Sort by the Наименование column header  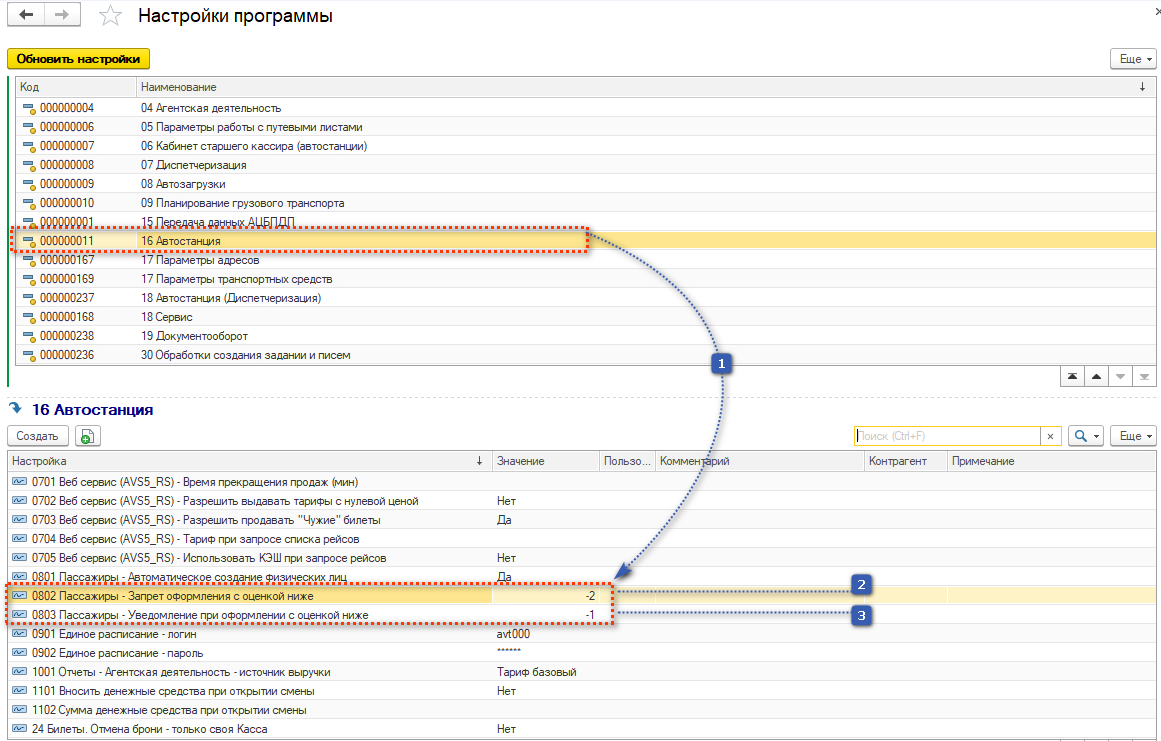(x=178, y=88)
